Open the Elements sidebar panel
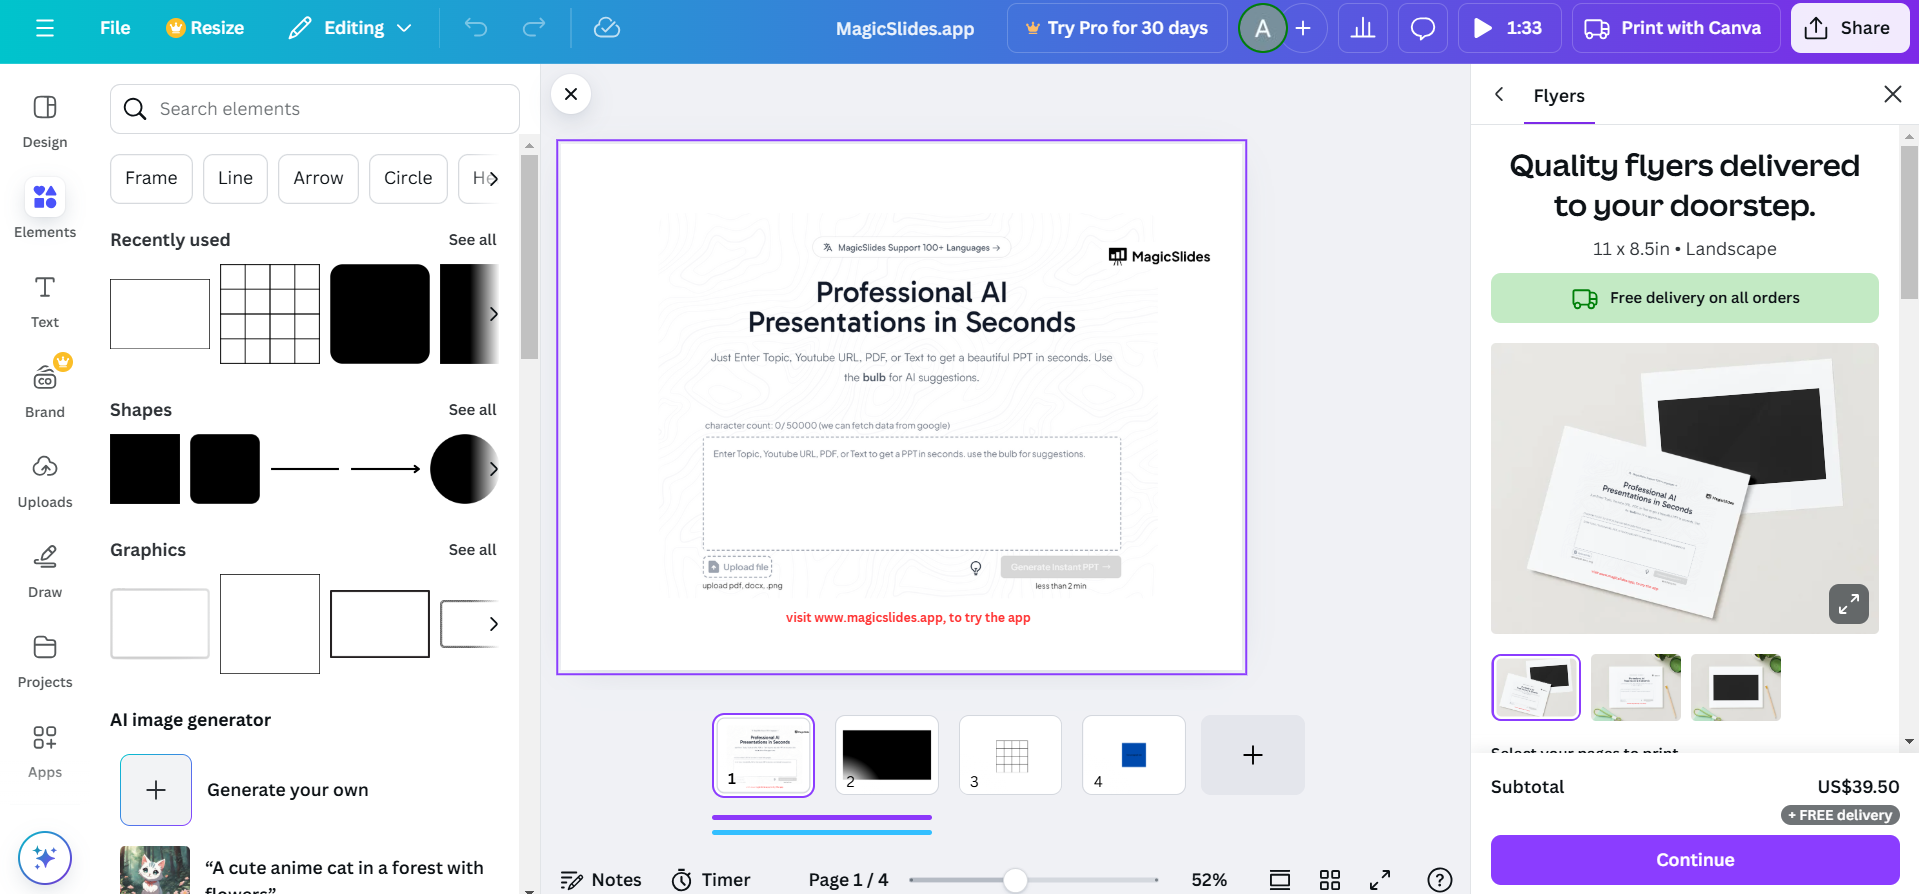This screenshot has width=1919, height=894. [x=45, y=210]
